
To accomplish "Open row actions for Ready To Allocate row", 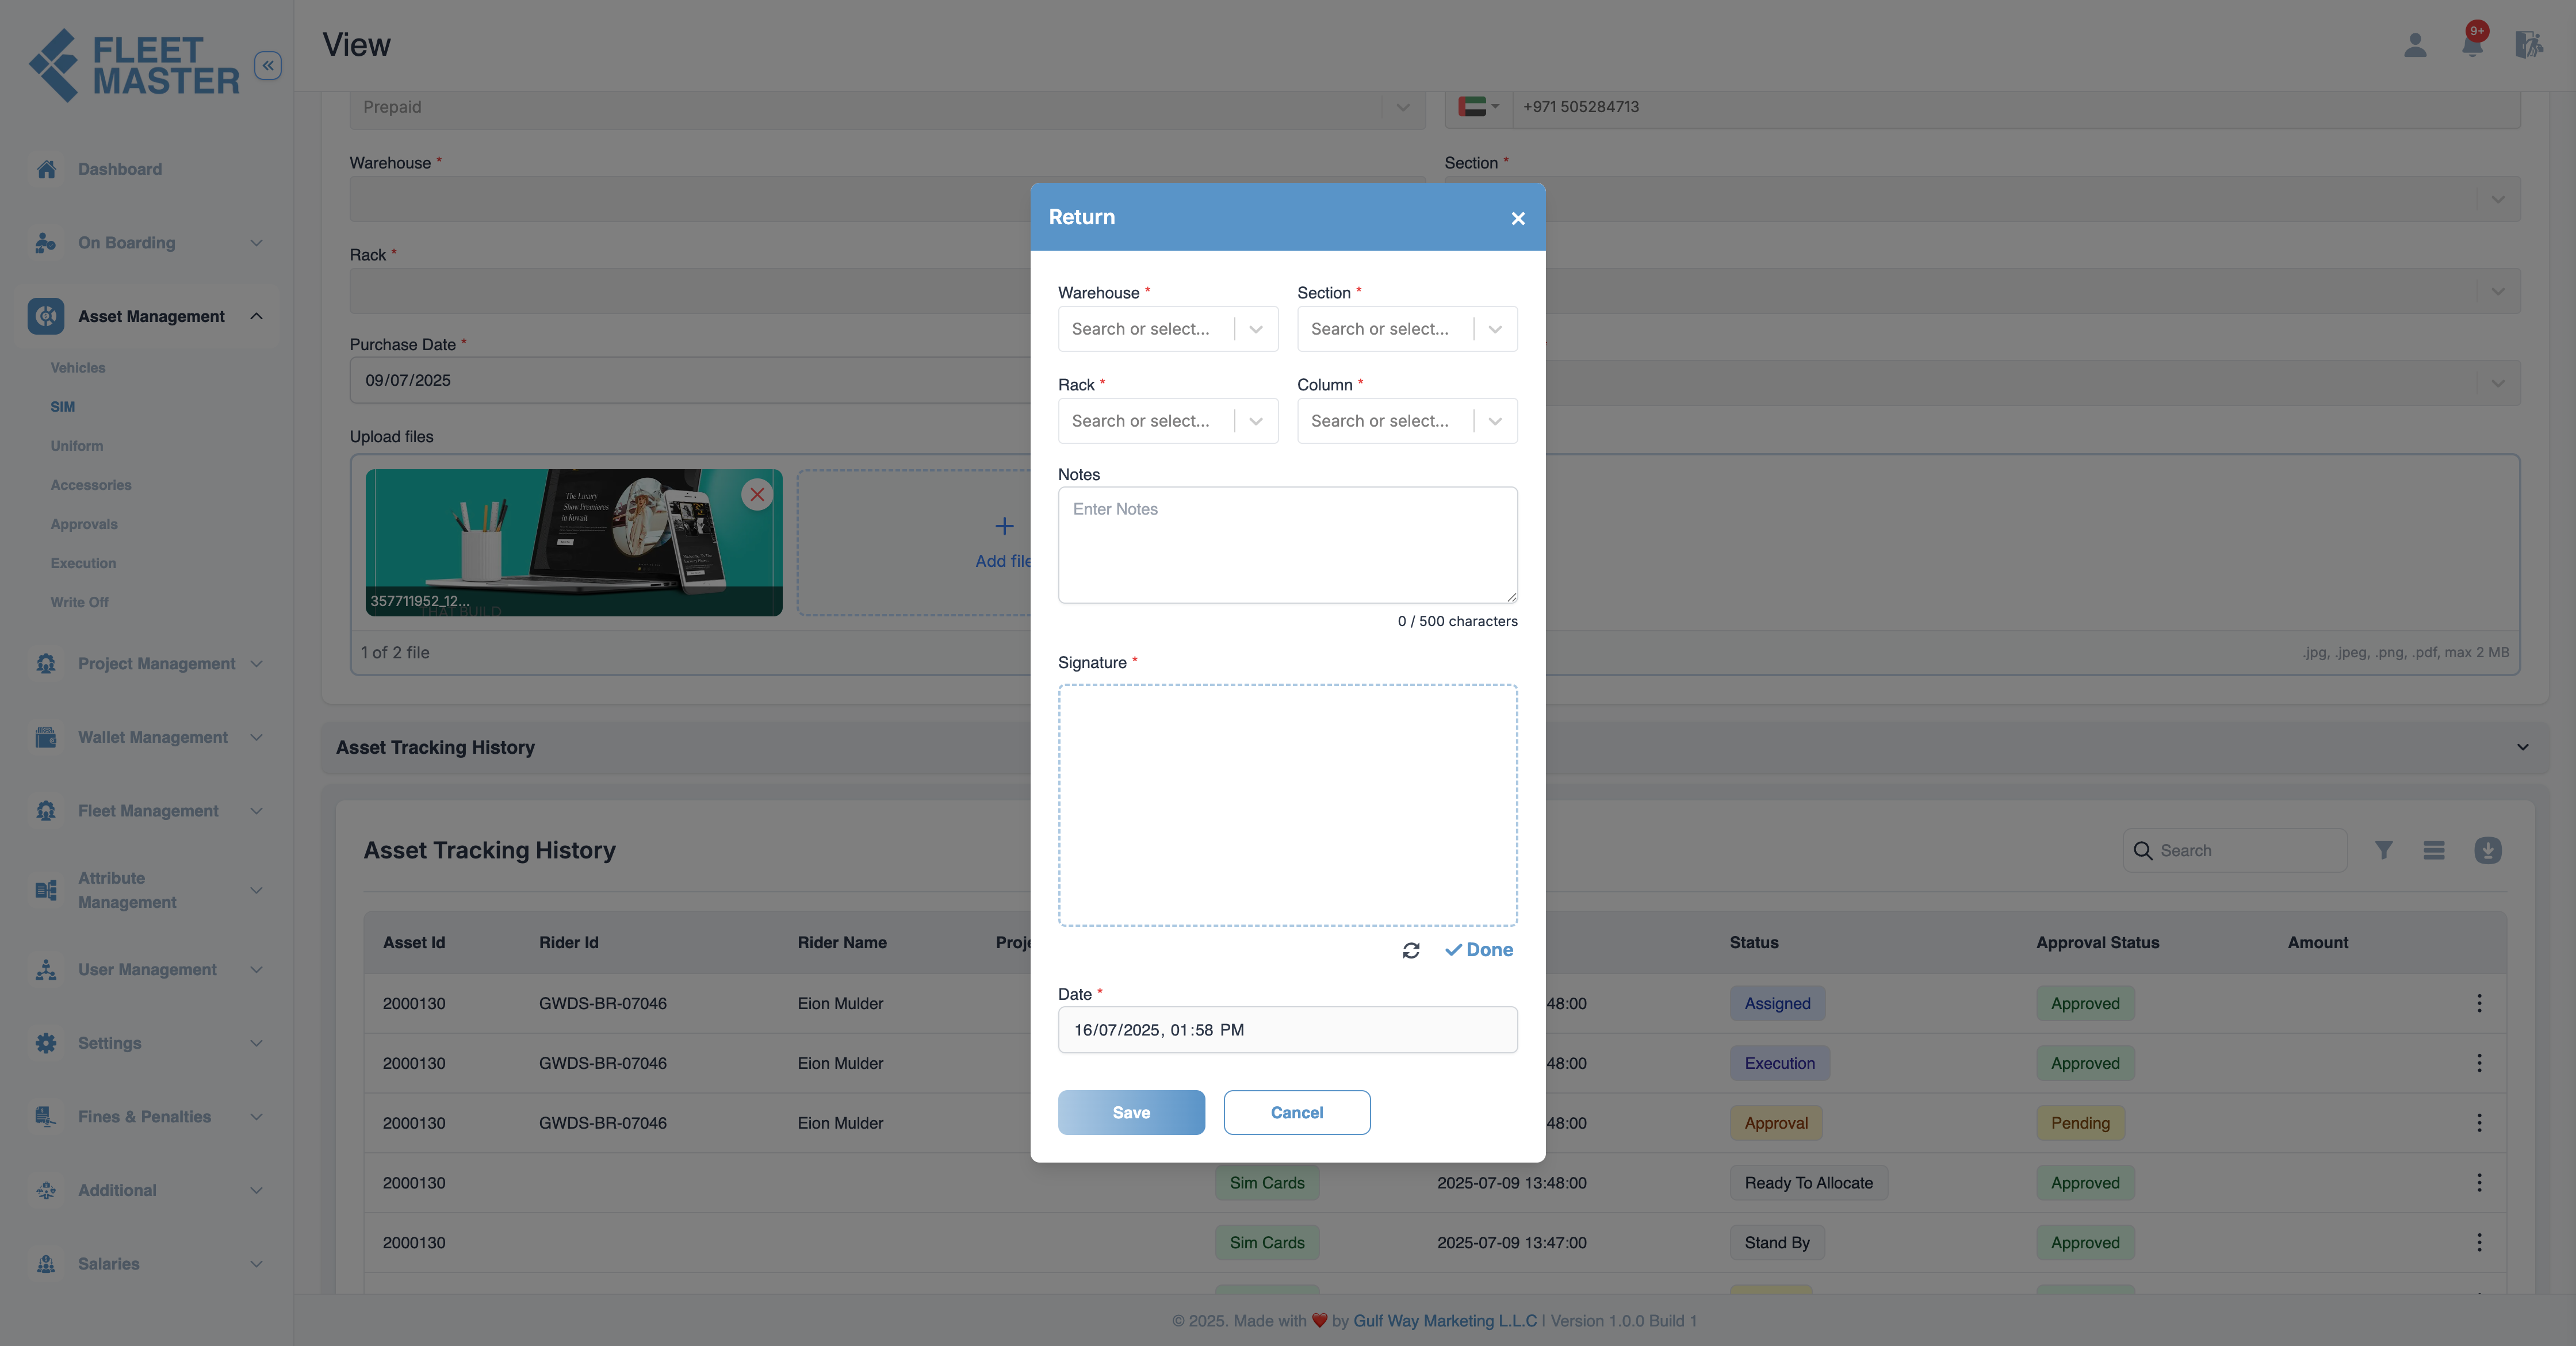I will click(2479, 1183).
